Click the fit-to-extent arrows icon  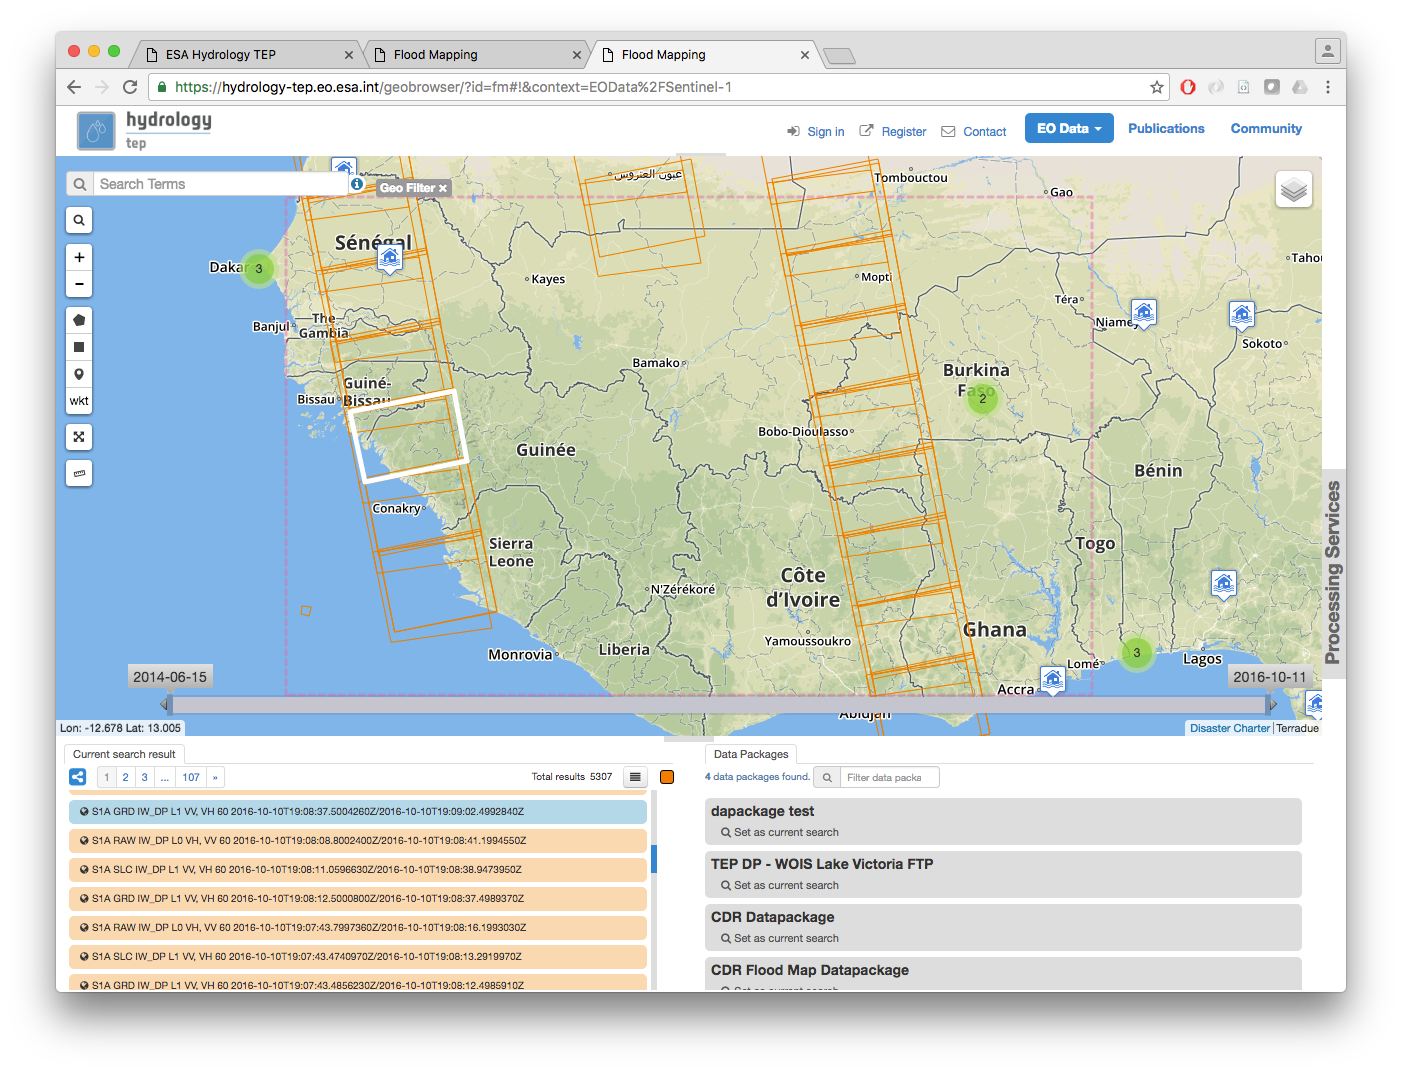point(79,437)
